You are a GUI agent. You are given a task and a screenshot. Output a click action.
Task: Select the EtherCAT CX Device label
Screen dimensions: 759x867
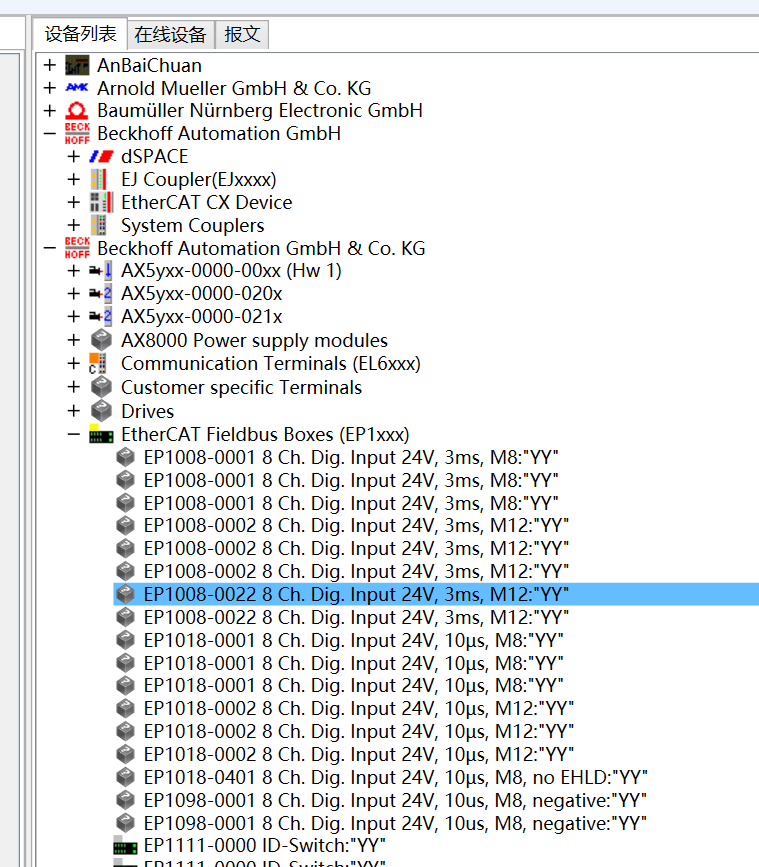click(207, 202)
